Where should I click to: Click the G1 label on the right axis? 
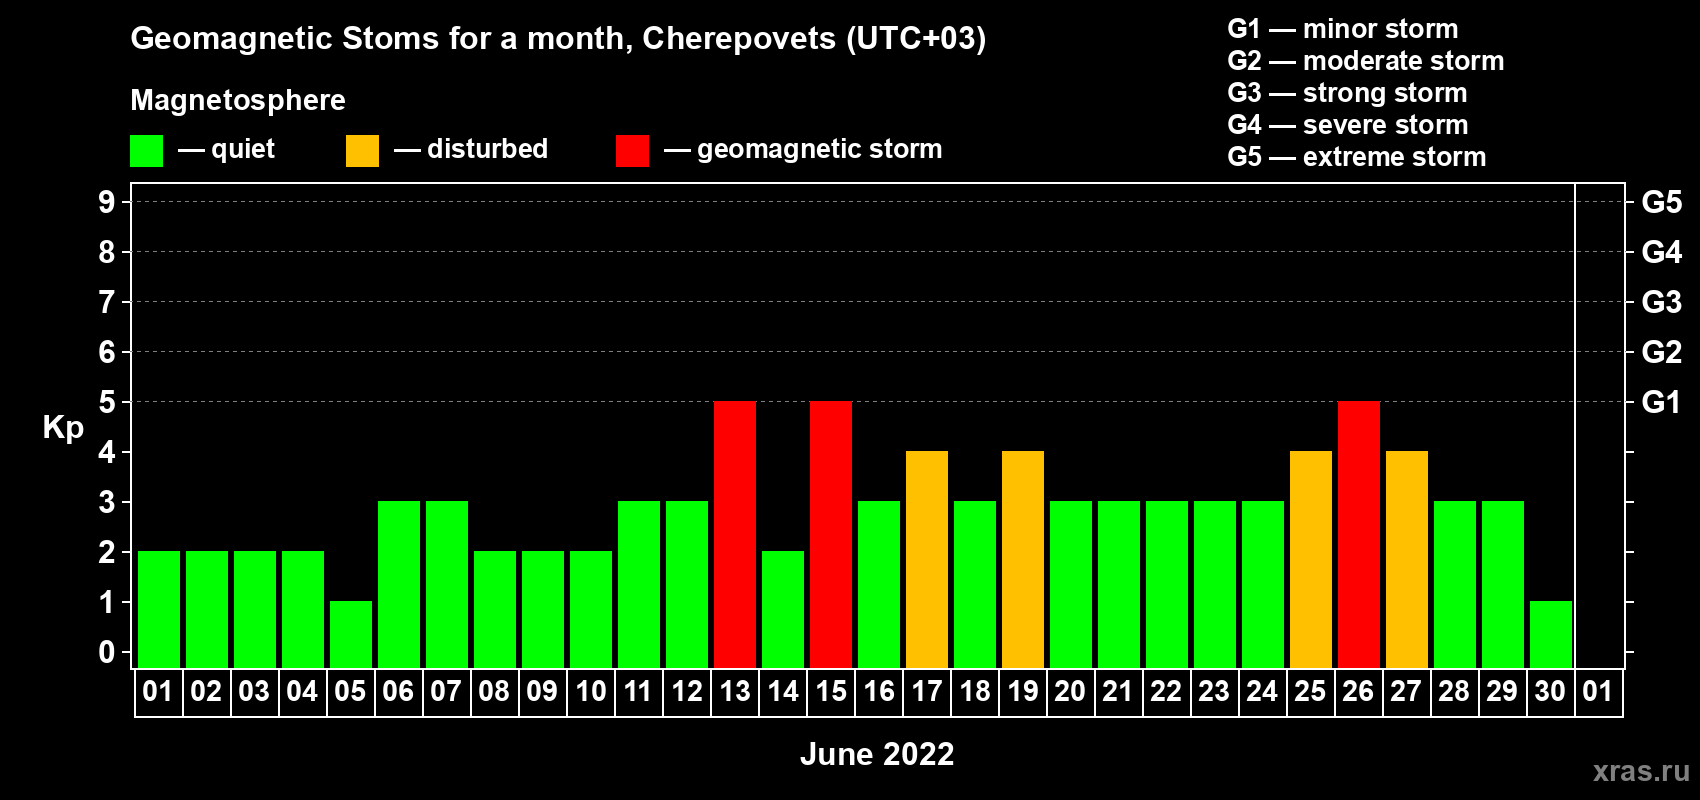pos(1661,402)
